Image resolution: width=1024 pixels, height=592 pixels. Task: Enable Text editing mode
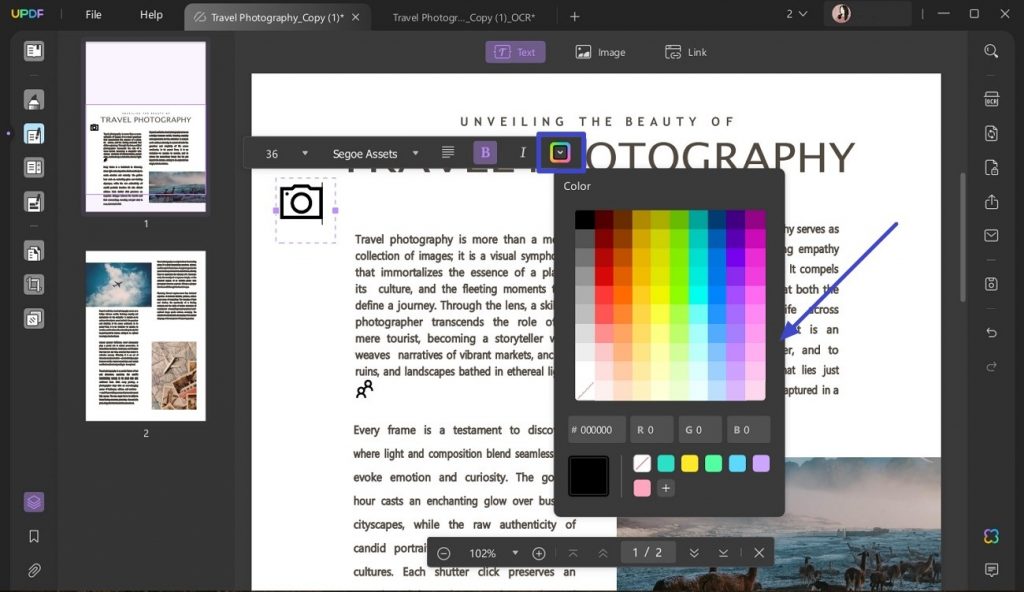pos(515,52)
